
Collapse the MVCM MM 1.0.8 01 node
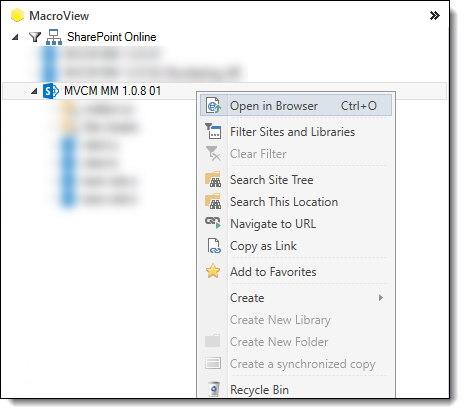34,91
